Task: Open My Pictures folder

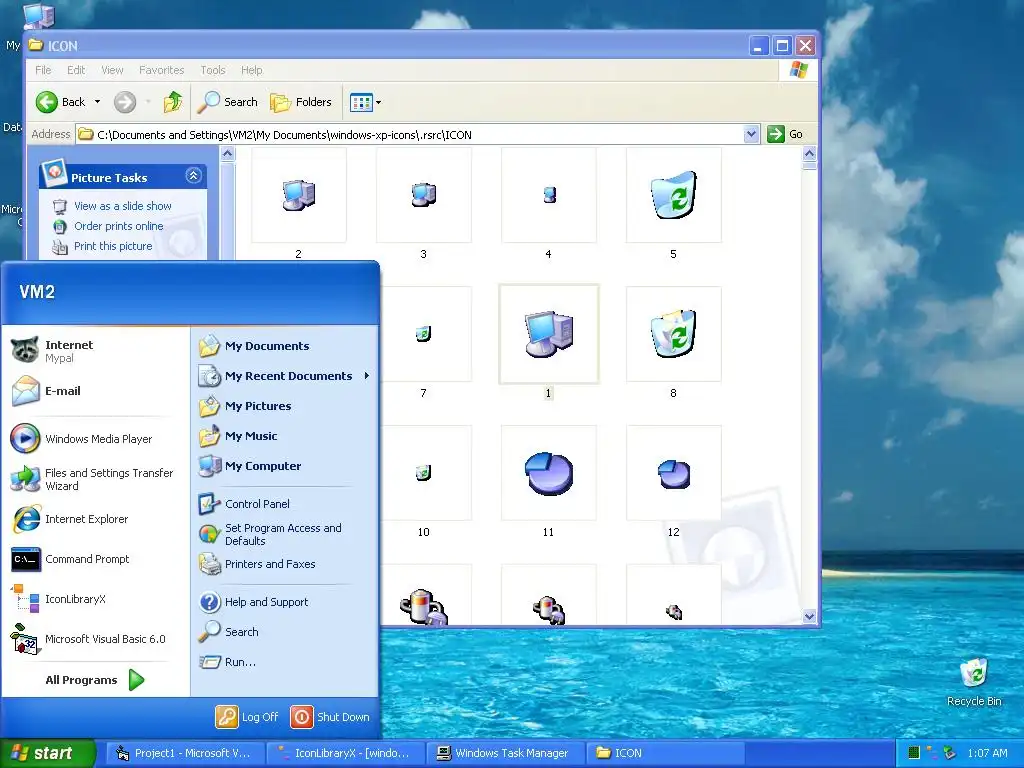Action: pyautogui.click(x=285, y=406)
